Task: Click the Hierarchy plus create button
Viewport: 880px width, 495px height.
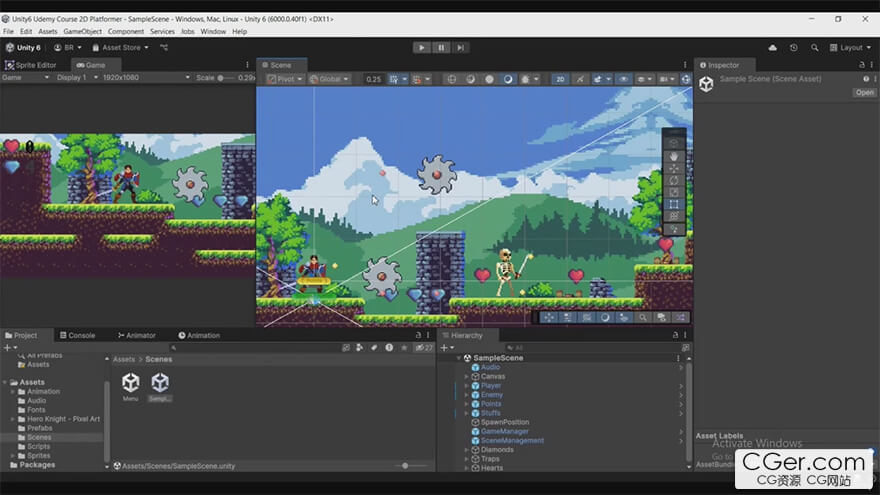Action: [447, 348]
